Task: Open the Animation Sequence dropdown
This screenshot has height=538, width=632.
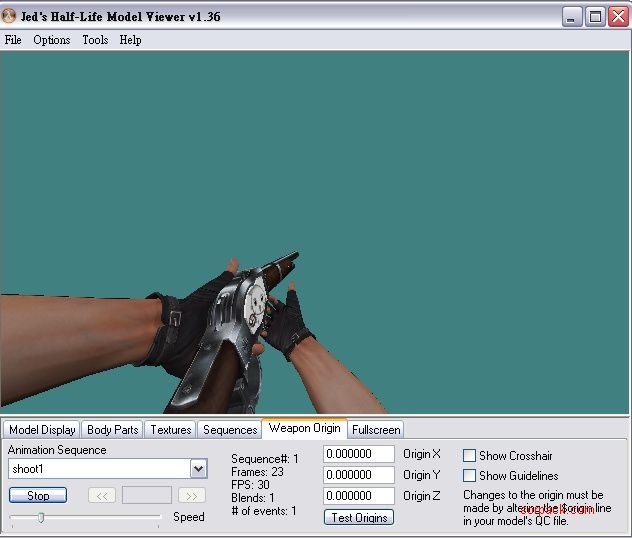Action: [x=198, y=468]
